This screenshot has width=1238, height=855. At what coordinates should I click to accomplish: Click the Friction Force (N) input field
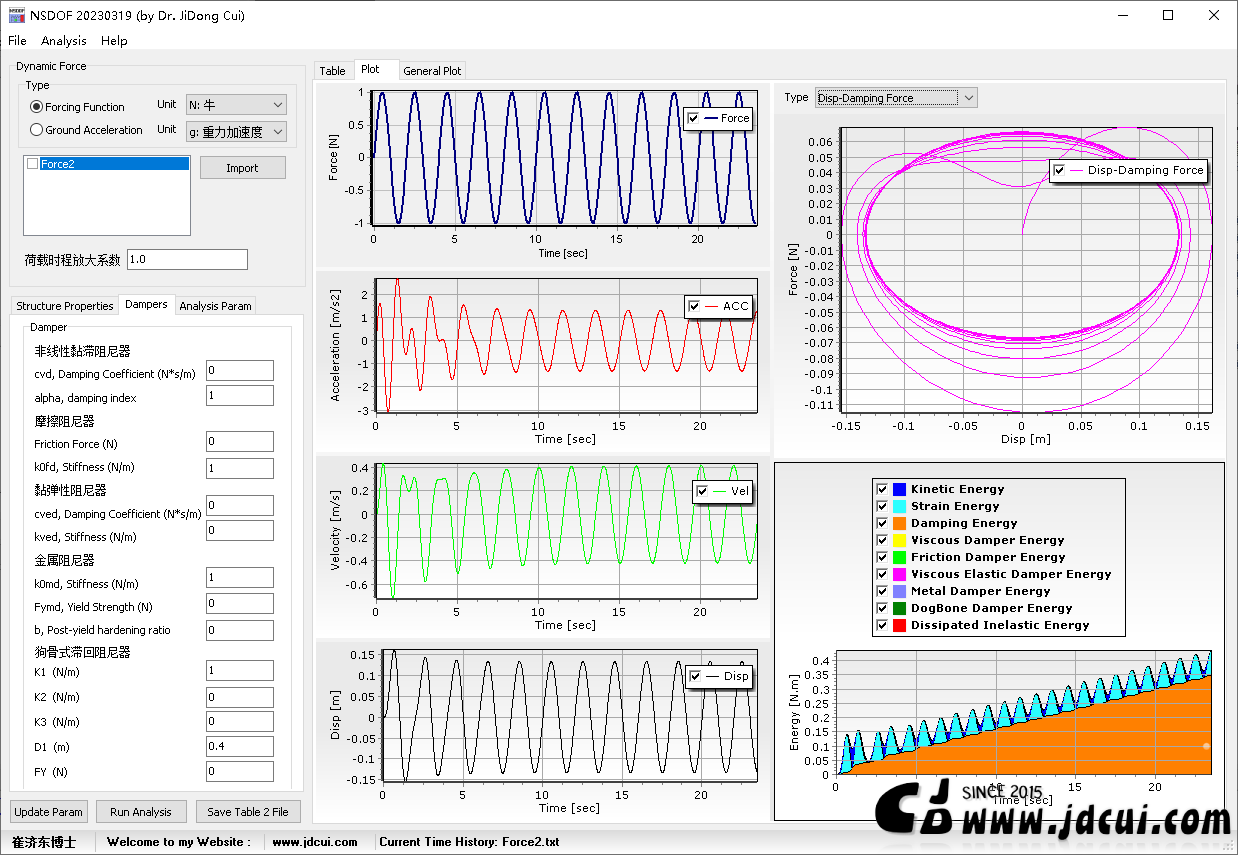pos(240,441)
